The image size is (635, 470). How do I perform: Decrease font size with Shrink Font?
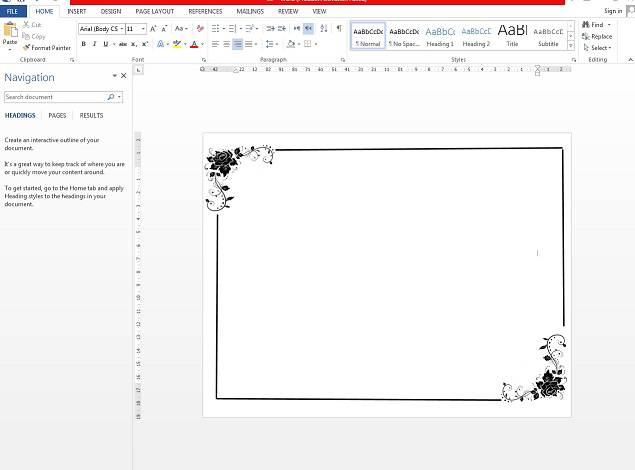[164, 29]
